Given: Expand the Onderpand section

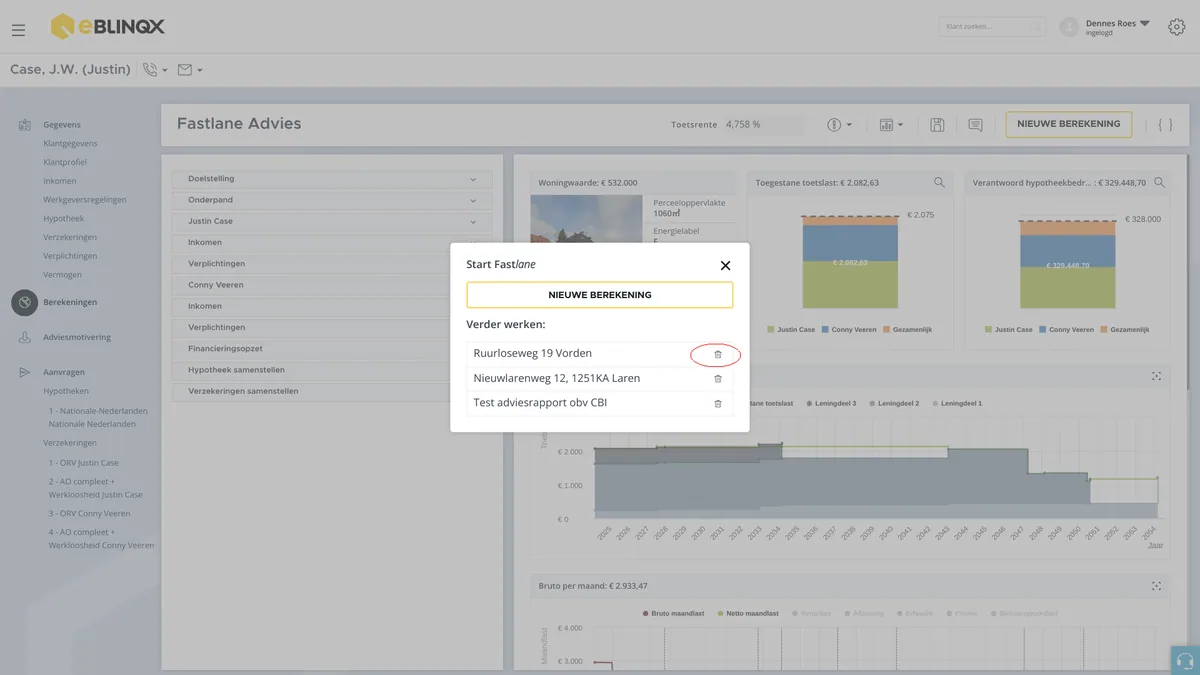Looking at the screenshot, I should coord(332,200).
